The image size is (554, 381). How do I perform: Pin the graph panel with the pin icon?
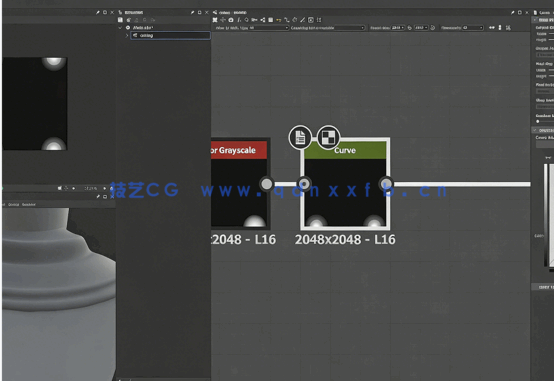512,12
